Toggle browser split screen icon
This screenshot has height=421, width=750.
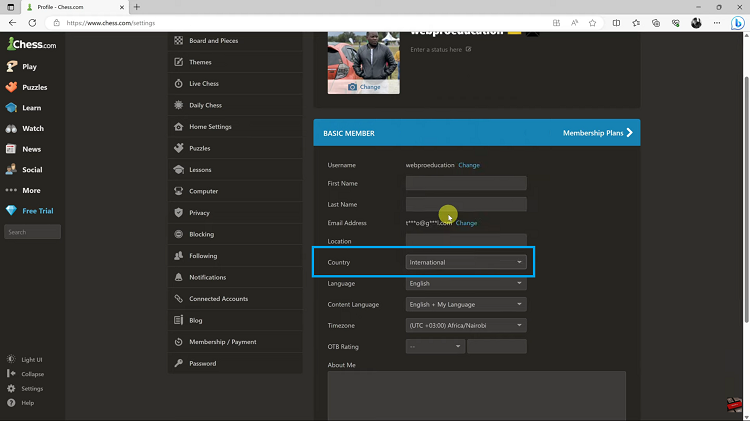coord(616,23)
